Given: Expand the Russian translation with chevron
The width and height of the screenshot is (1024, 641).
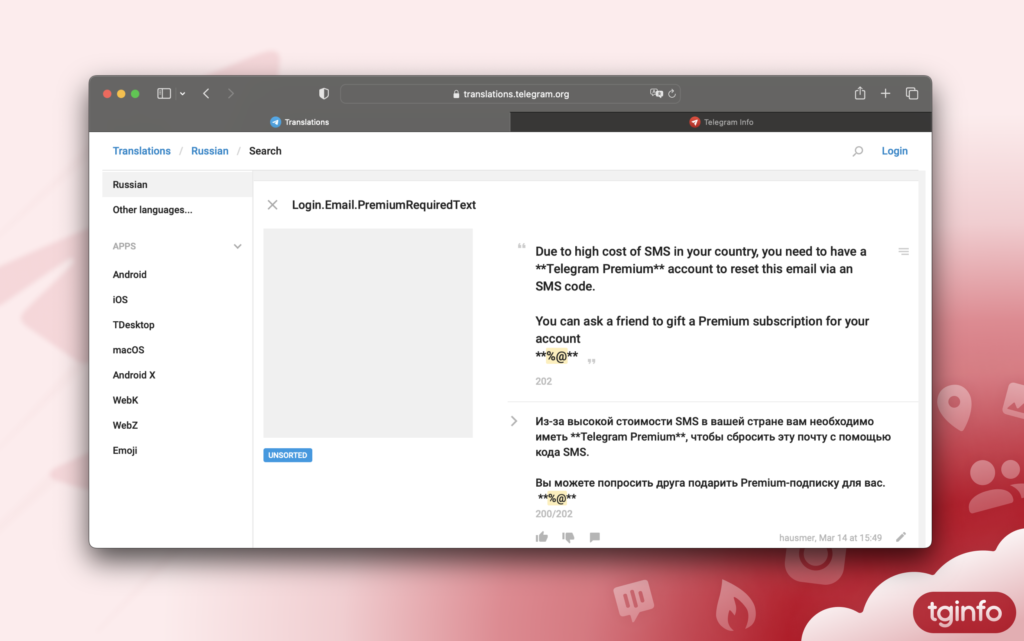Looking at the screenshot, I should 514,421.
